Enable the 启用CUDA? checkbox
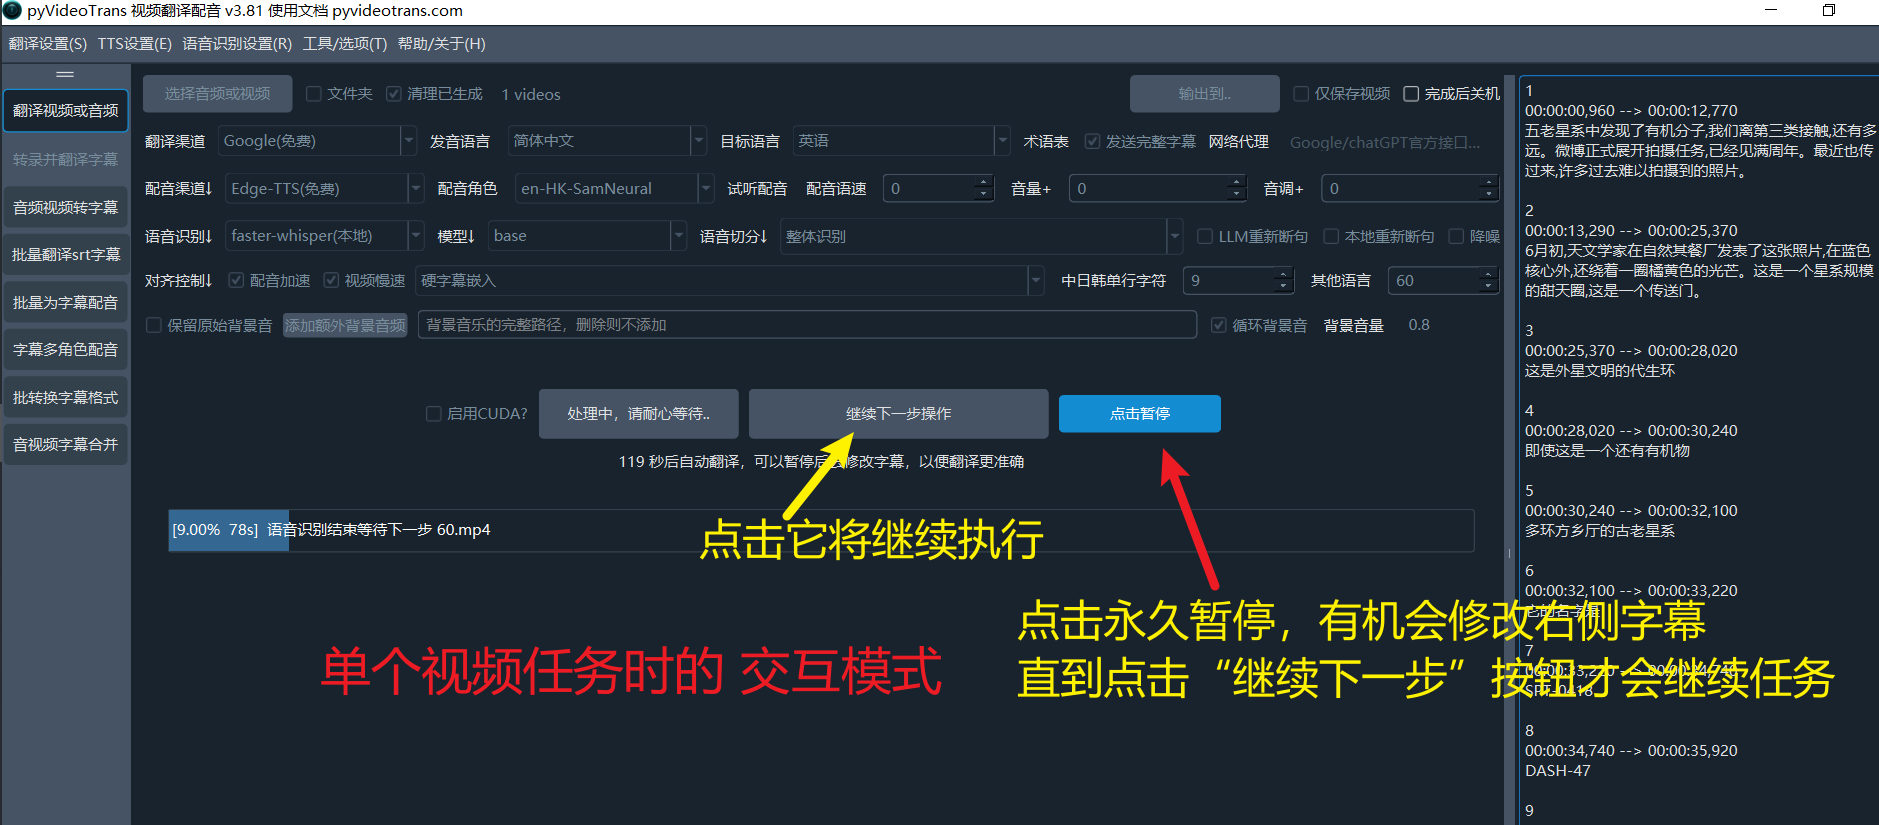The width and height of the screenshot is (1879, 825). coord(434,414)
